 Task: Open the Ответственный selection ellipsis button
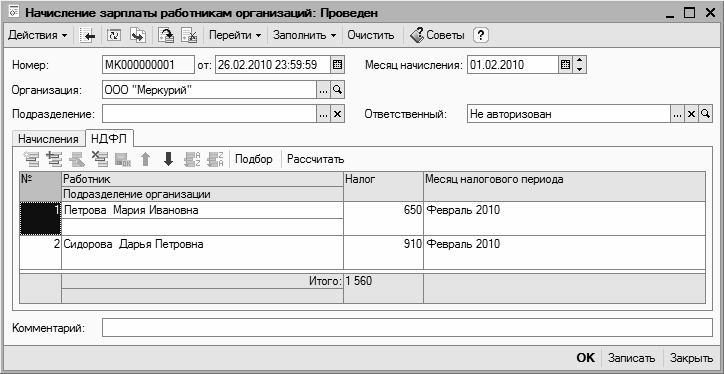677,115
